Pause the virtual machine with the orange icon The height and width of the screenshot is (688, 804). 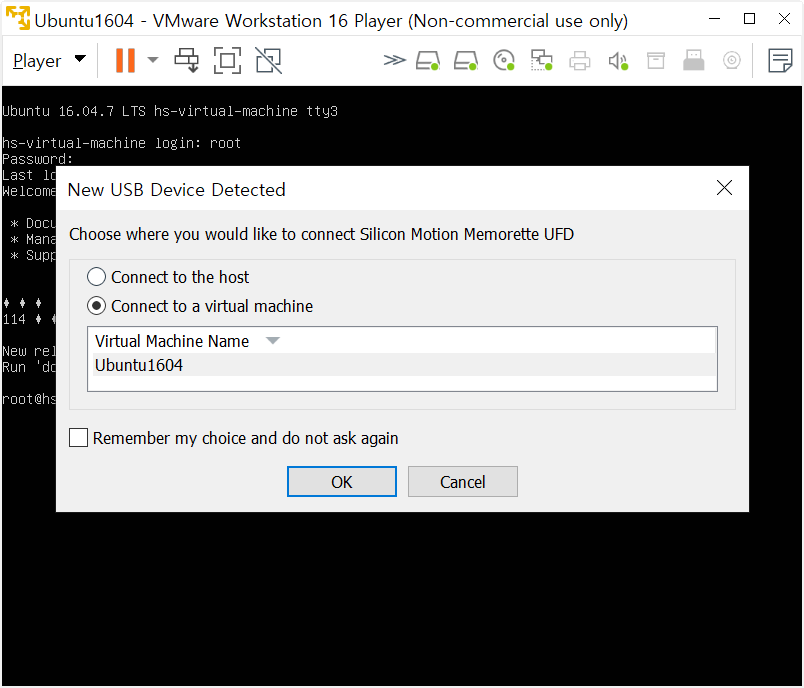pos(125,60)
